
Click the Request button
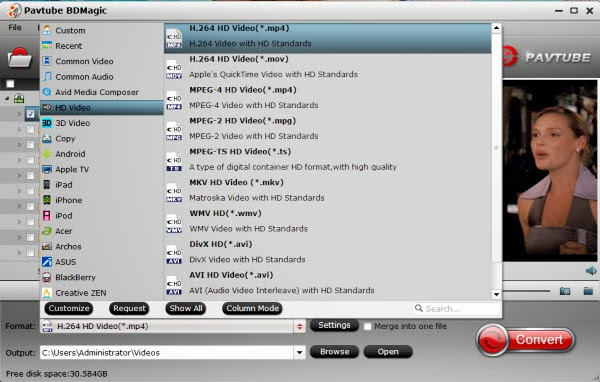coord(129,309)
